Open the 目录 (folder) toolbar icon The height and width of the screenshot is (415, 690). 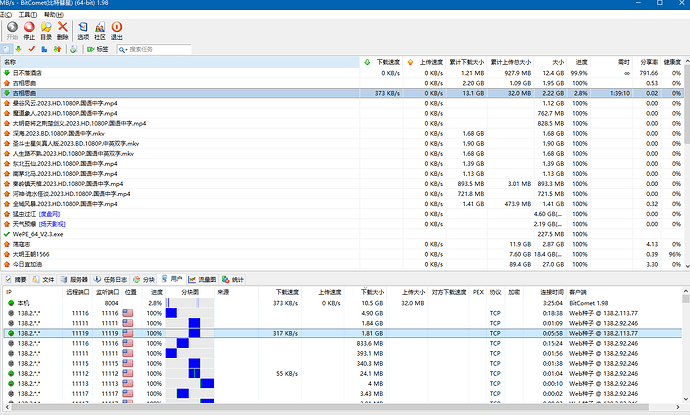46,31
